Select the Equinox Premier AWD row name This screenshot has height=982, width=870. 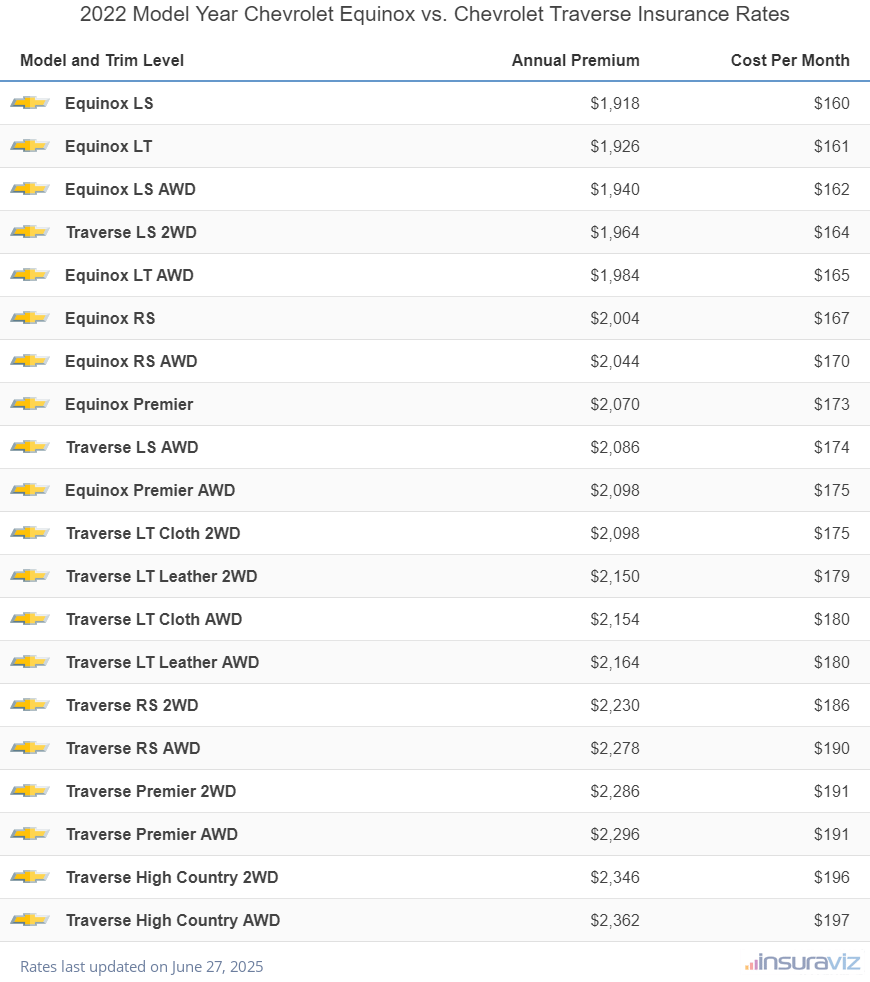150,490
